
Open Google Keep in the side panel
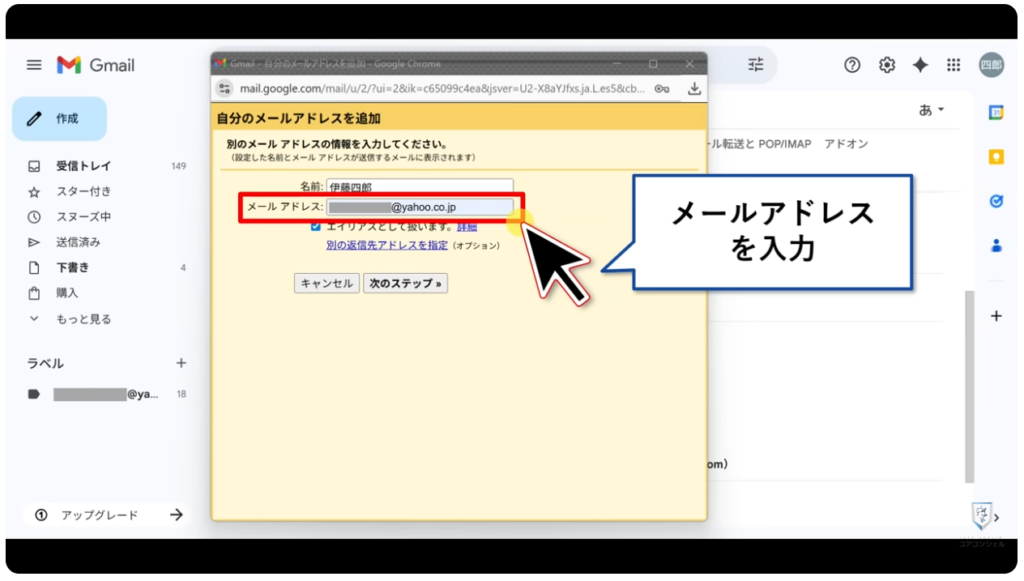tap(995, 156)
